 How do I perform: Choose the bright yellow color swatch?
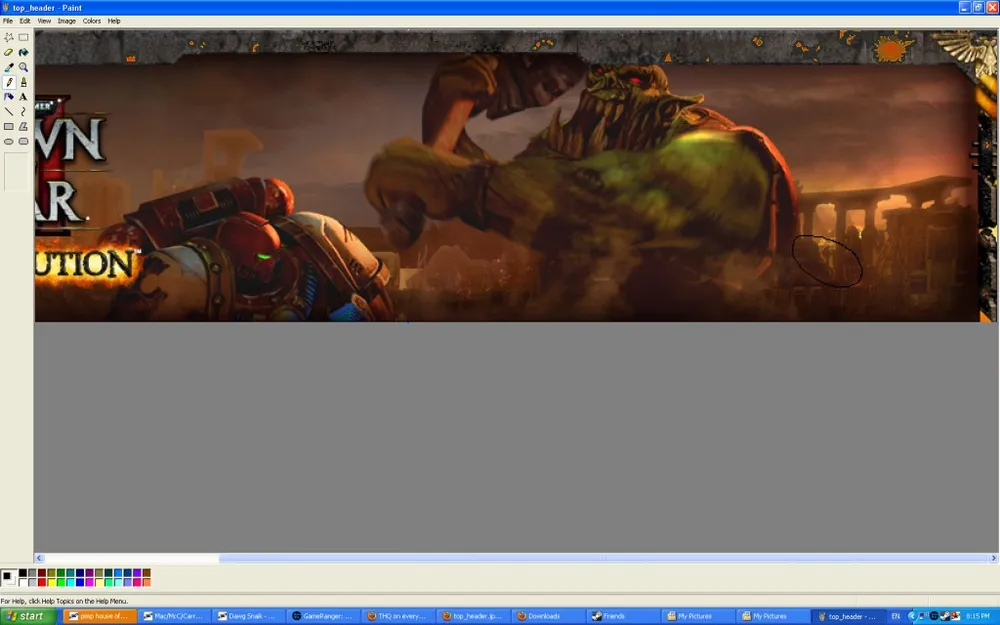click(x=52, y=582)
